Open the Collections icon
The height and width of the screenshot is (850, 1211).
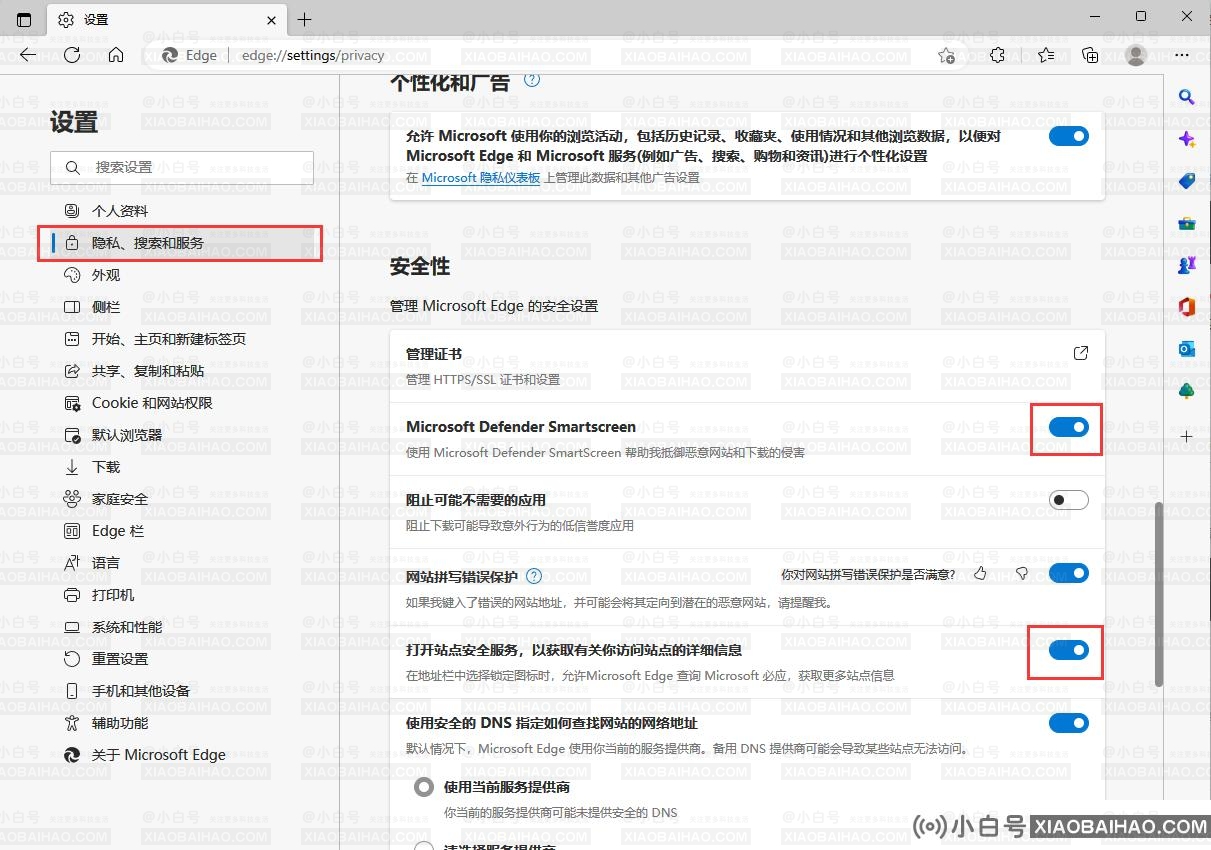tap(1090, 55)
